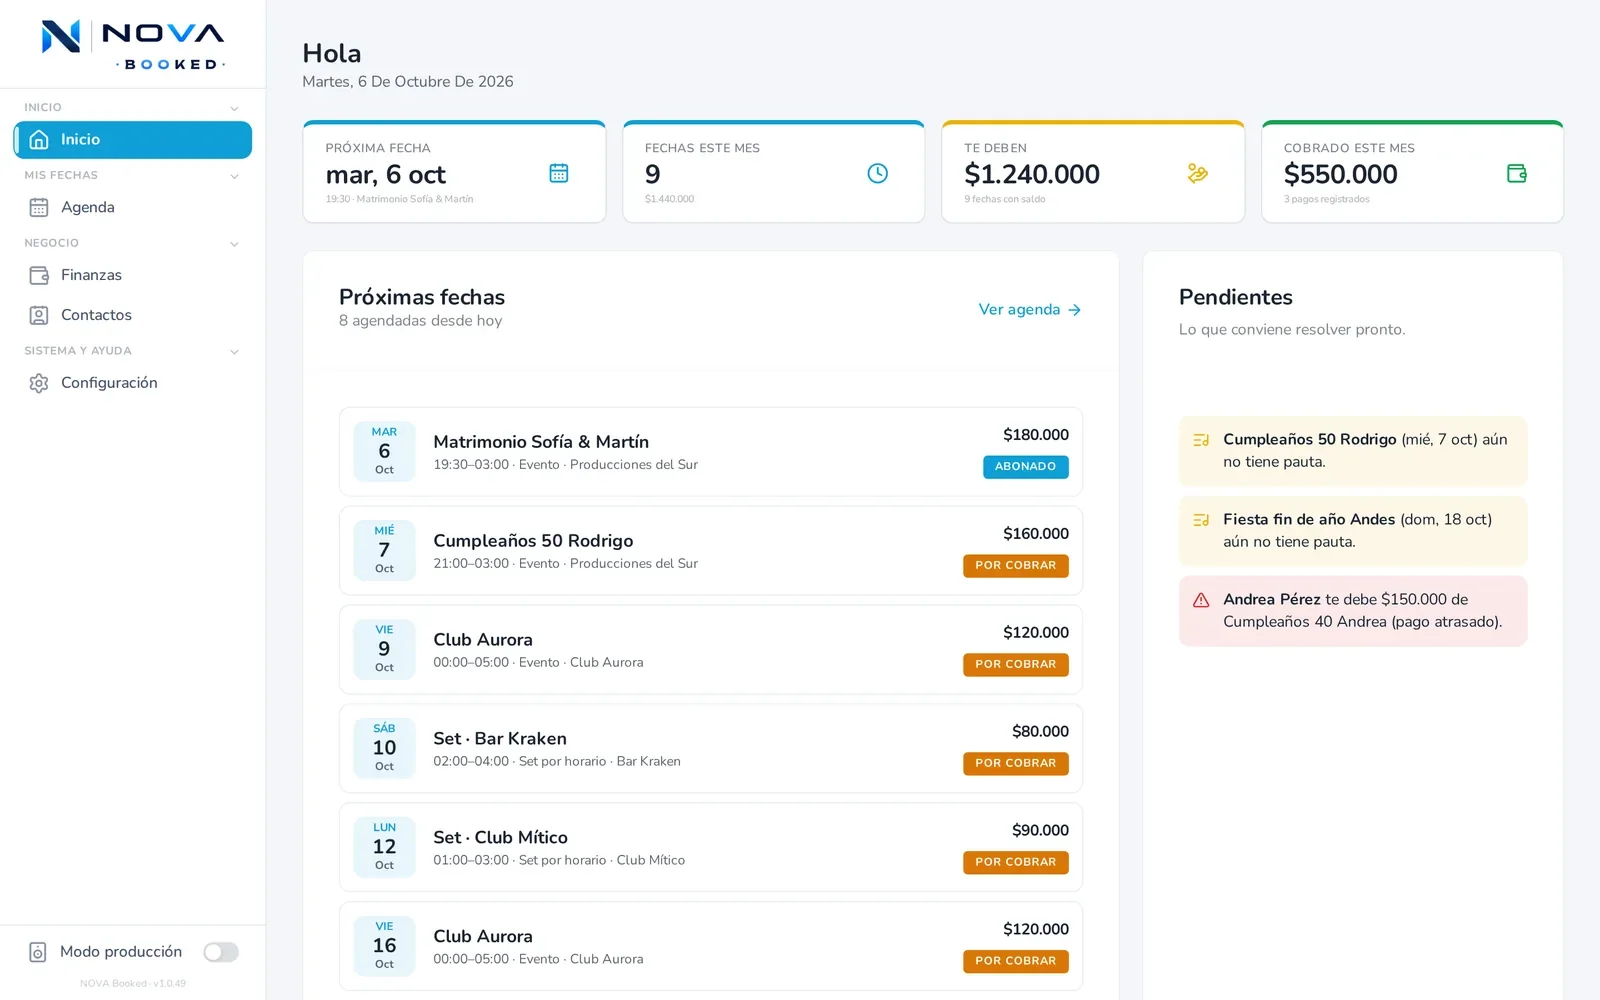Click the $80.000 amount on Bar Kraken
This screenshot has width=1600, height=1000.
[x=1040, y=732]
